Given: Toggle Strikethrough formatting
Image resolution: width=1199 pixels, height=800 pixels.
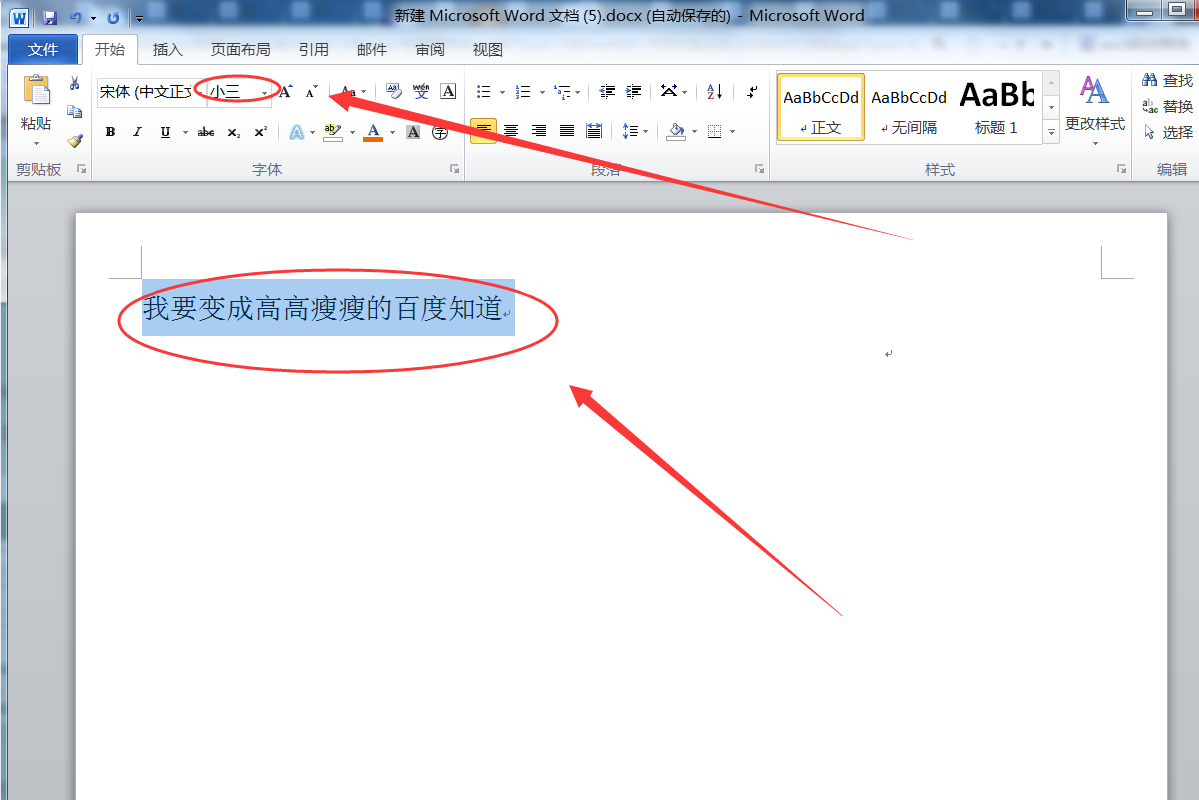Looking at the screenshot, I should pos(206,132).
